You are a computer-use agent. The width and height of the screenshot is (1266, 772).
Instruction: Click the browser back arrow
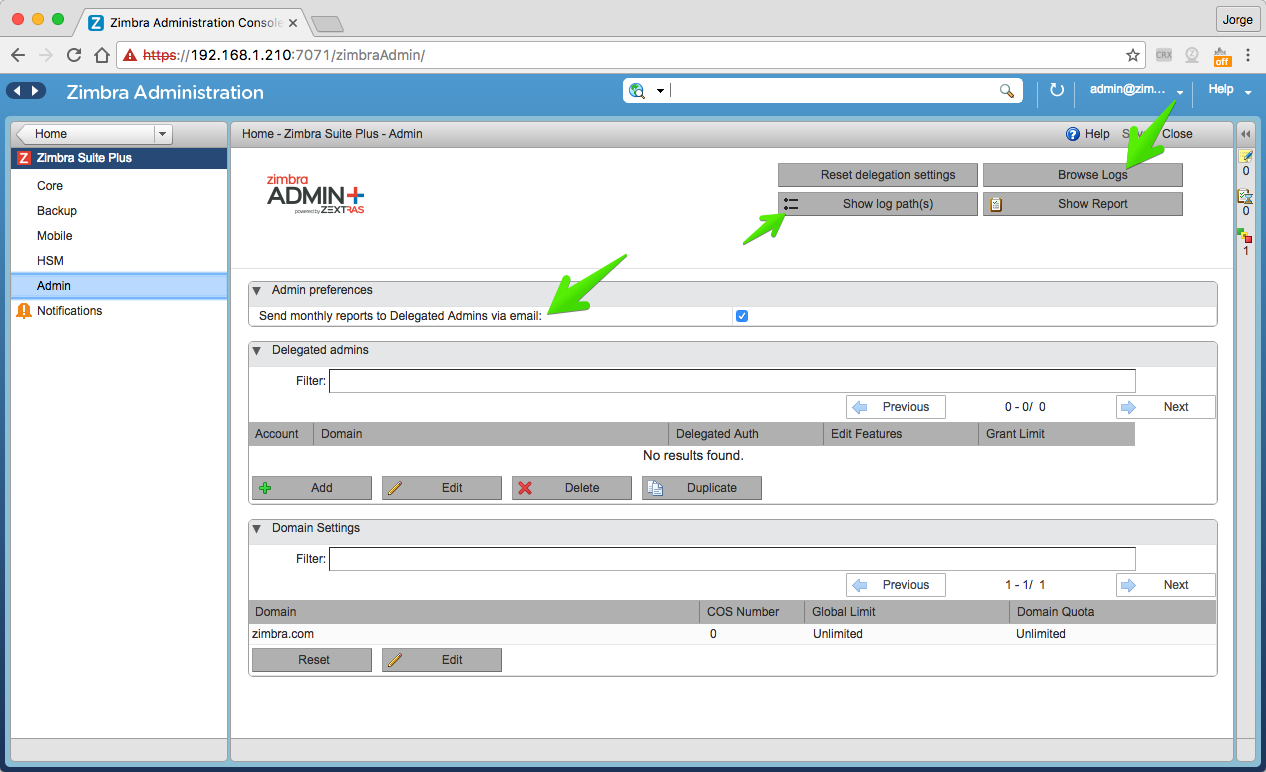coord(18,55)
